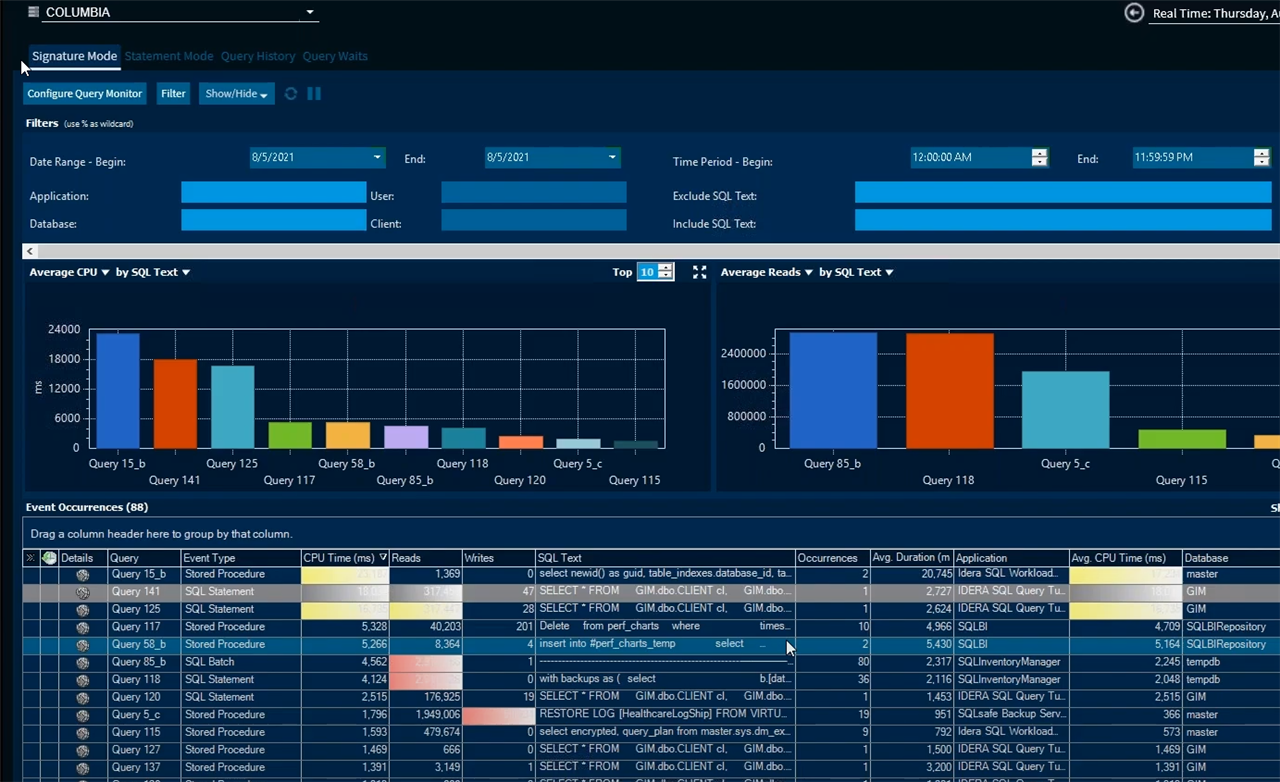Screen dimensions: 1280x782
Task: Click the Query 85_b bar in Reads chart
Action: (x=832, y=390)
